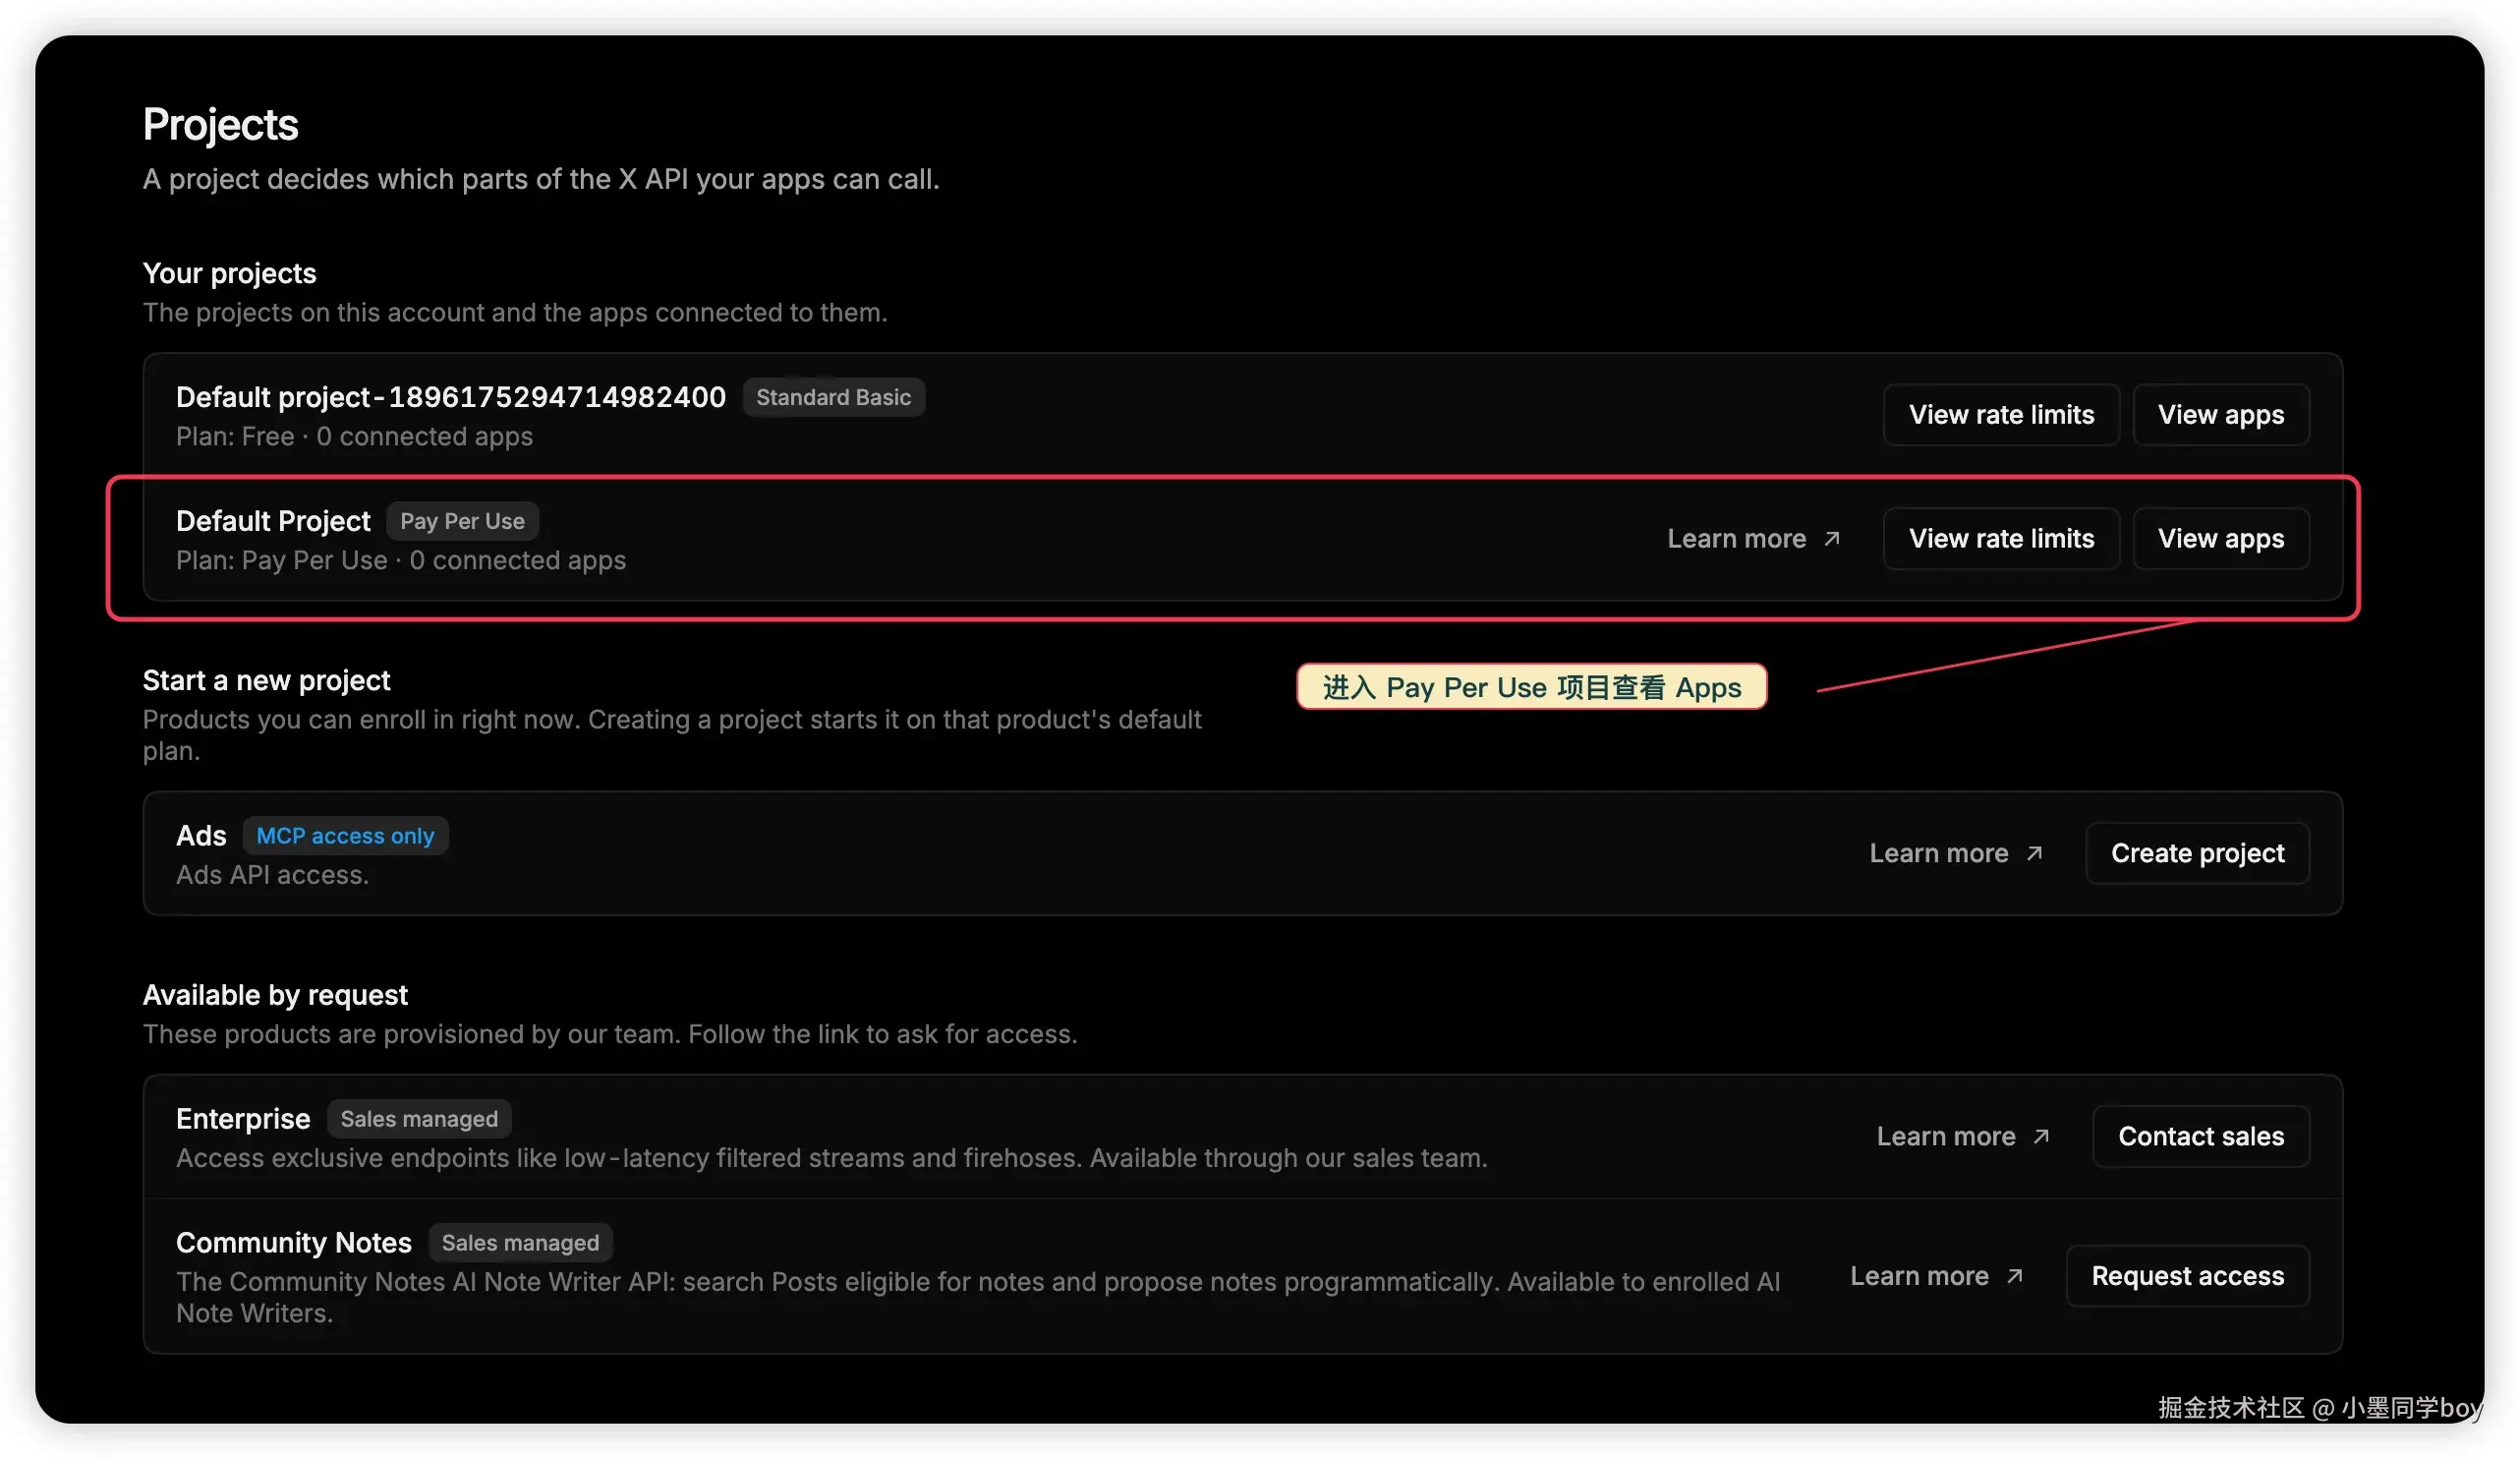
Task: Click the Projects page heading
Action: pyautogui.click(x=221, y=124)
